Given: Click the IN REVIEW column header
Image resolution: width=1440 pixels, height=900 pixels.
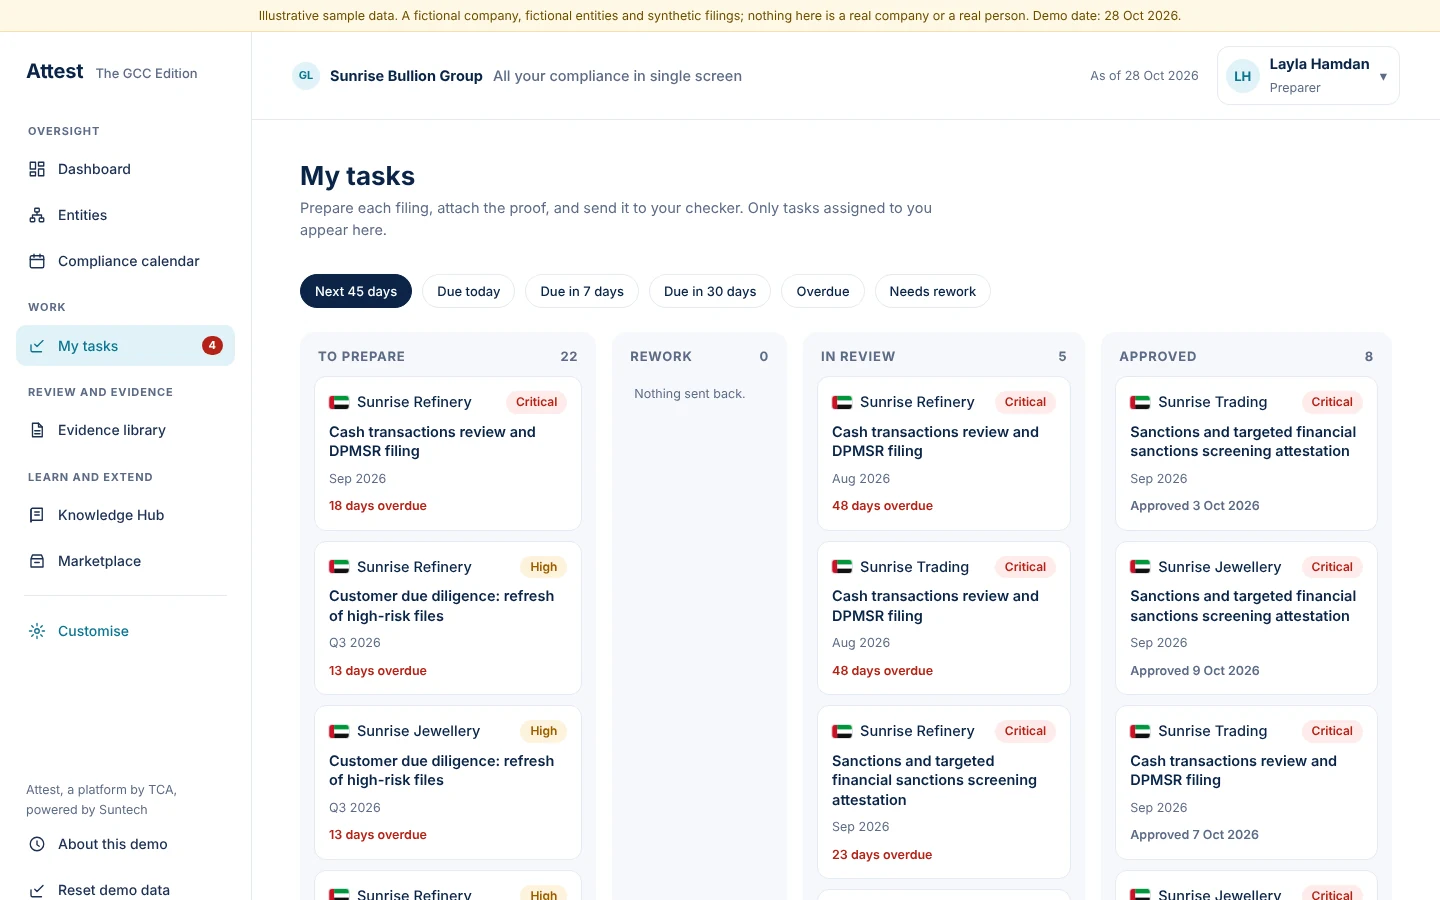Looking at the screenshot, I should (858, 356).
